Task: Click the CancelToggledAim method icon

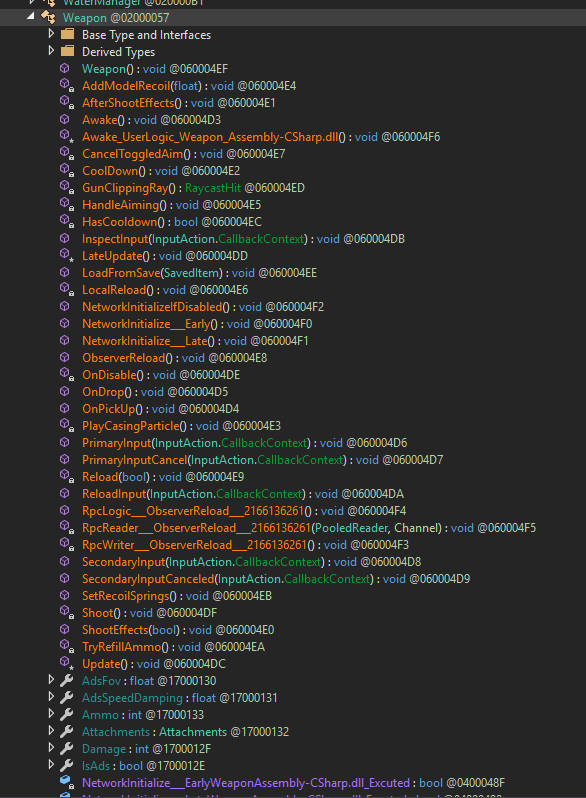Action: point(67,153)
